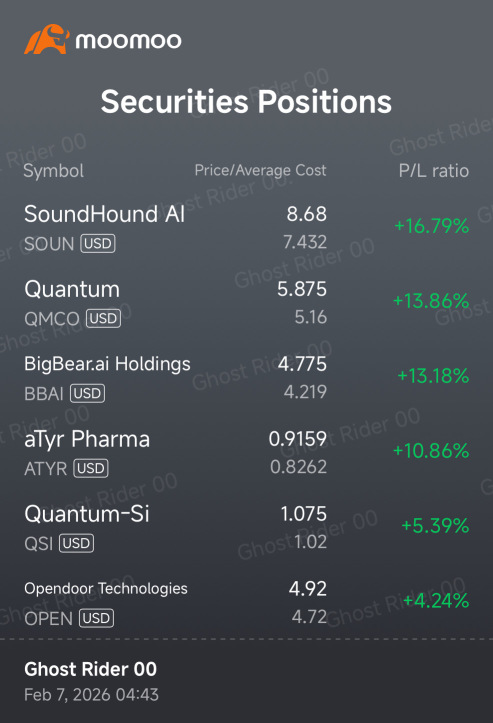493x723 pixels.
Task: Click the USD badge beside BBAI
Action: 87,393
